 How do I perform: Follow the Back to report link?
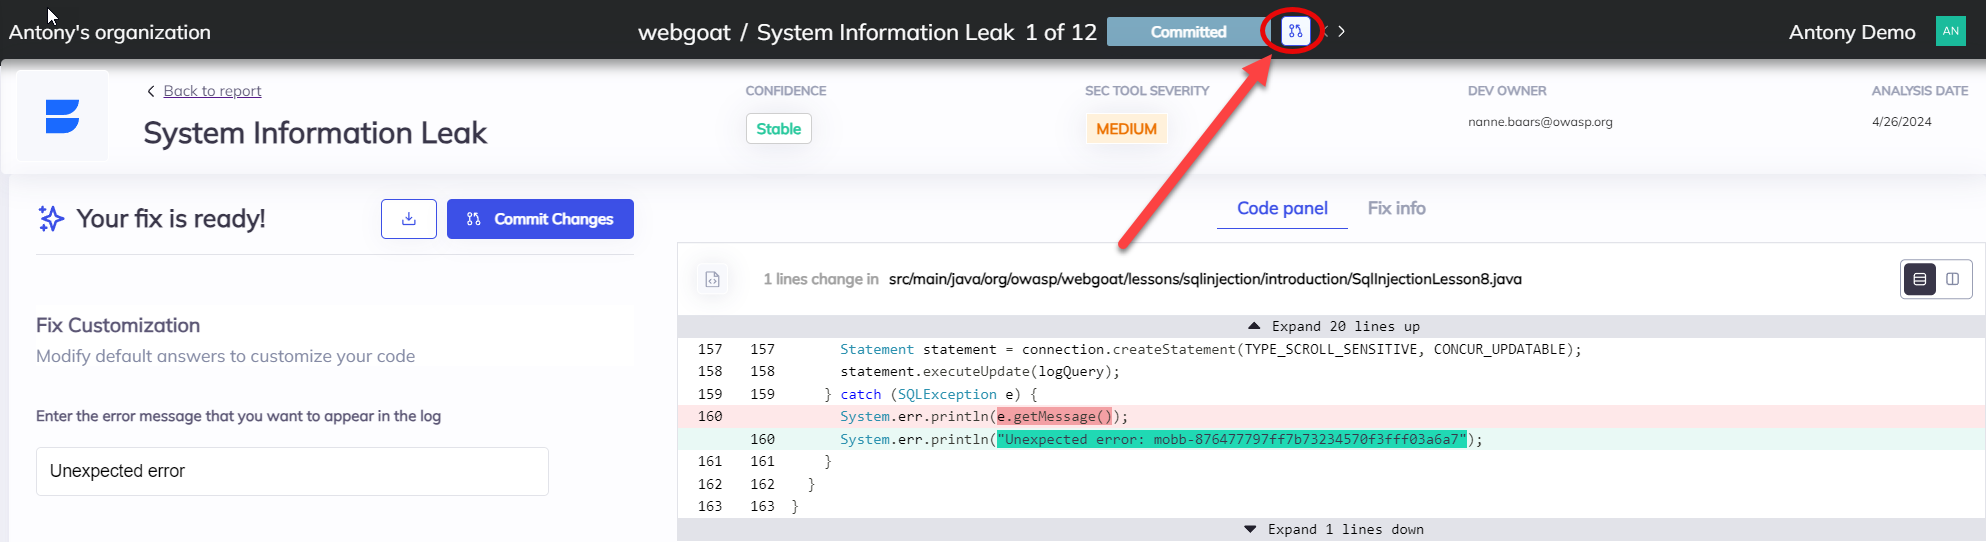[x=212, y=91]
